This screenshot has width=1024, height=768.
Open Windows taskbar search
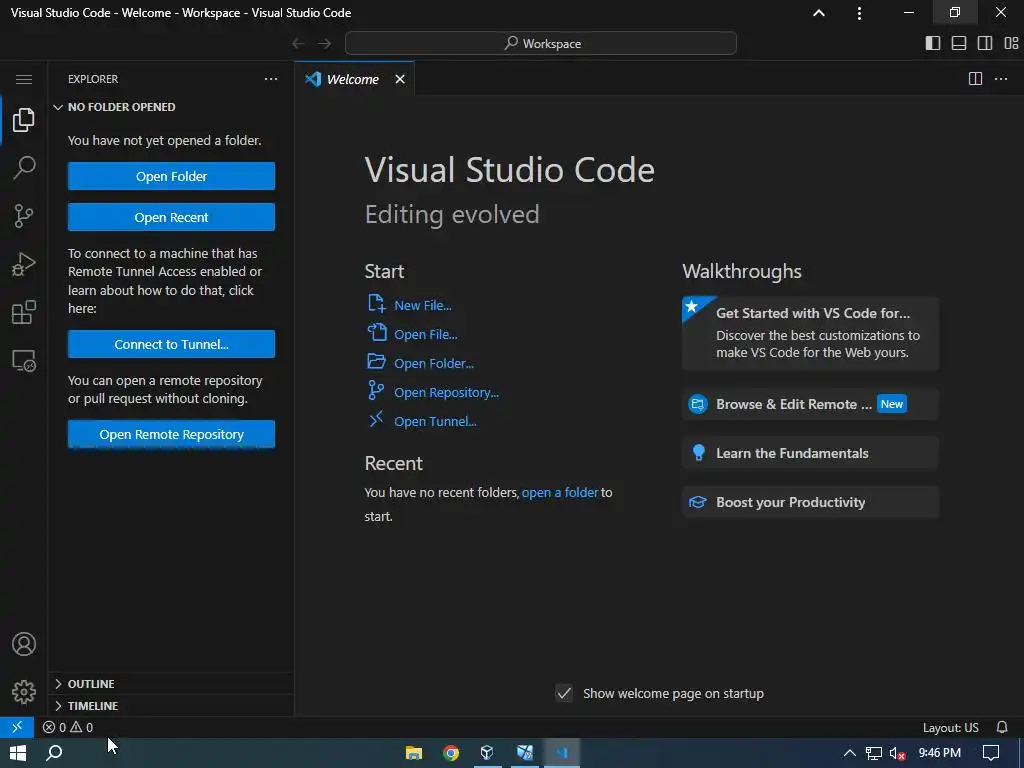pyautogui.click(x=54, y=753)
